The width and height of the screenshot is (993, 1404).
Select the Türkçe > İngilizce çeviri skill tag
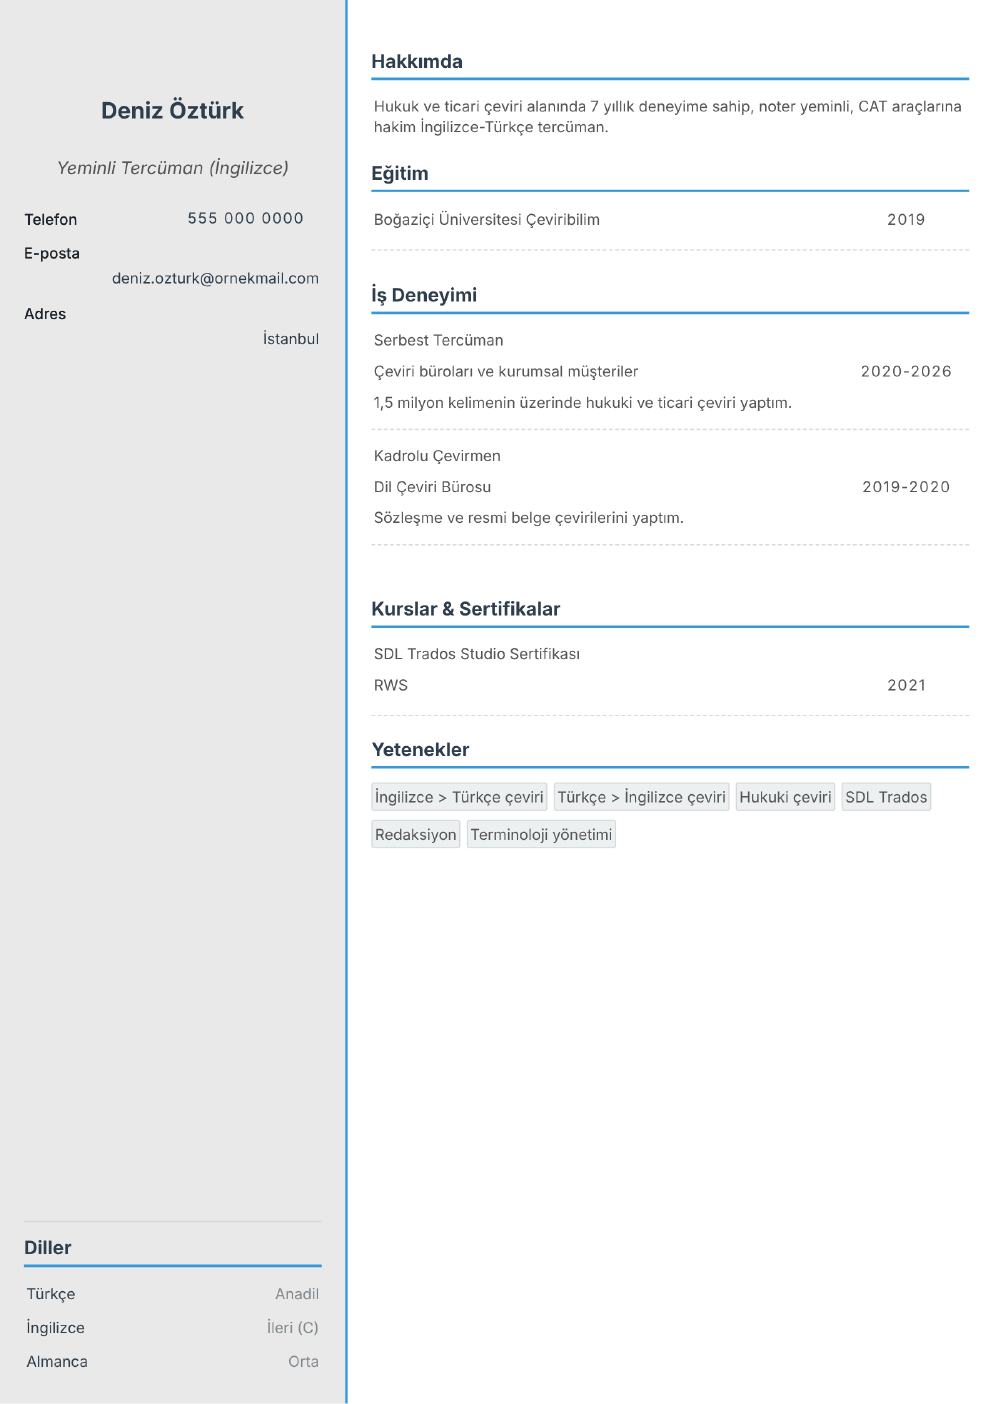[x=642, y=797]
